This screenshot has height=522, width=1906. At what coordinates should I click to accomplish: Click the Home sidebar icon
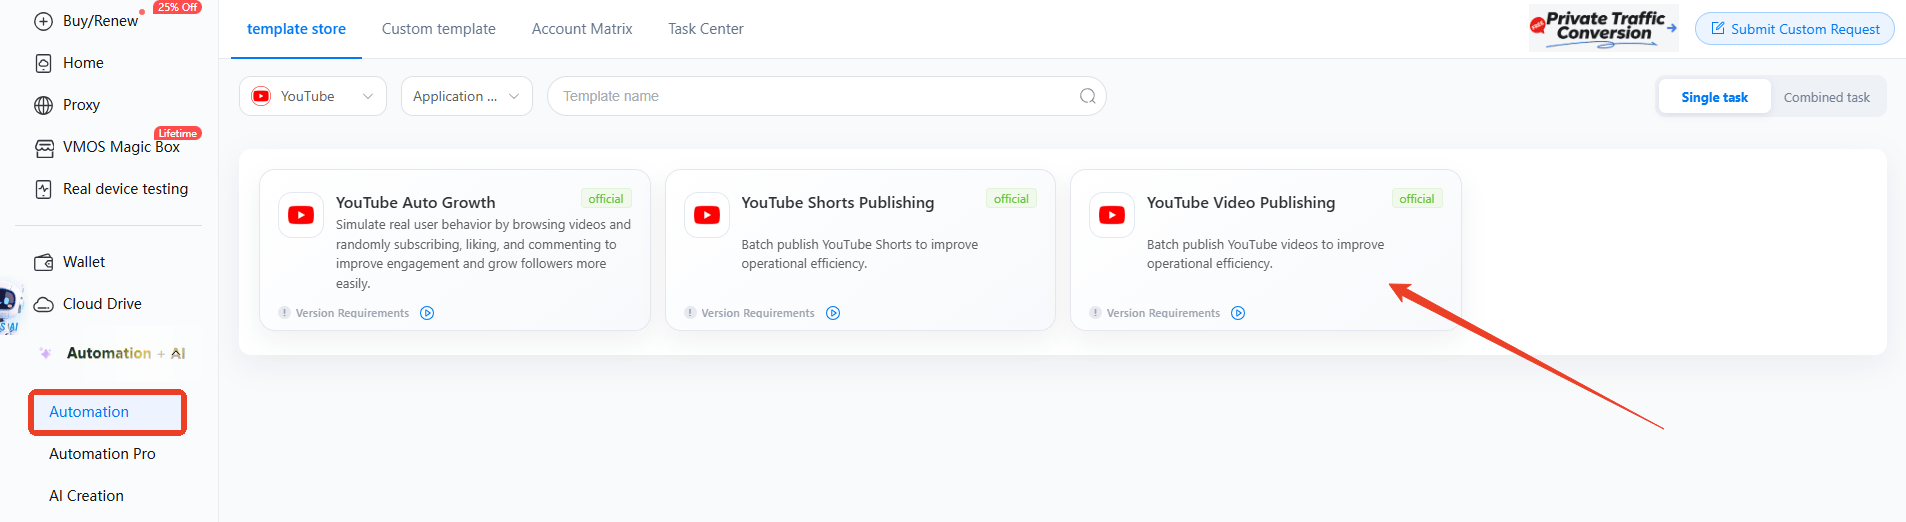(43, 63)
